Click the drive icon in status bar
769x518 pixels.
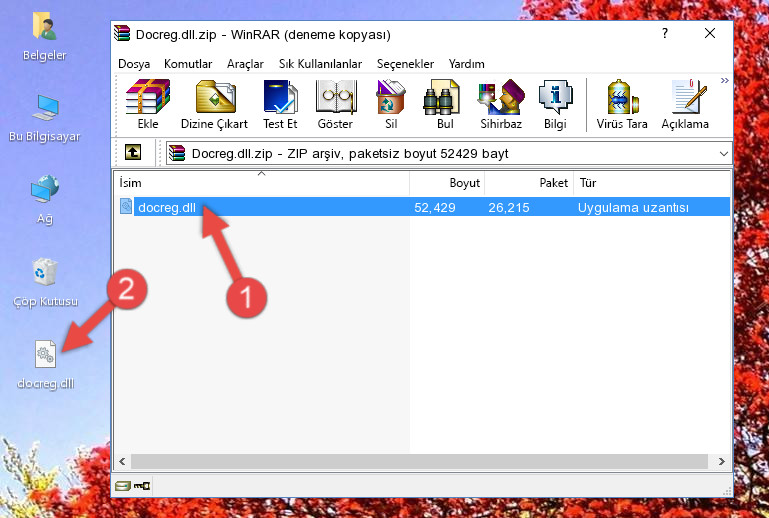(x=123, y=486)
